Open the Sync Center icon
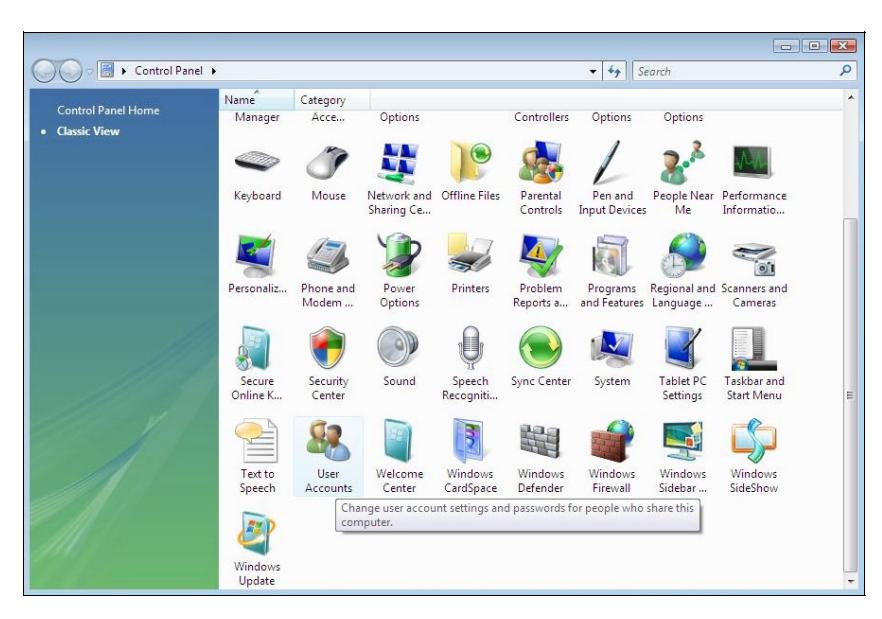This screenshot has width=882, height=619. tap(541, 357)
